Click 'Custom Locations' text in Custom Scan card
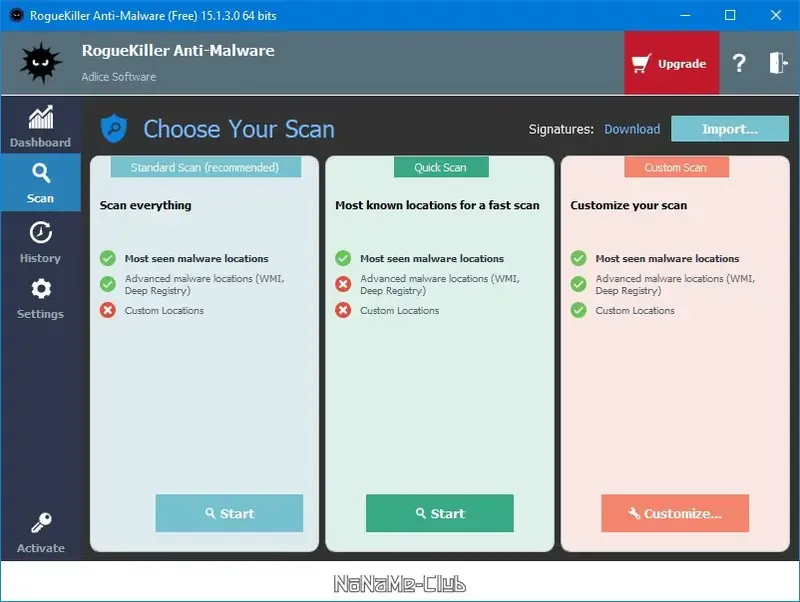The width and height of the screenshot is (800, 602). point(635,310)
